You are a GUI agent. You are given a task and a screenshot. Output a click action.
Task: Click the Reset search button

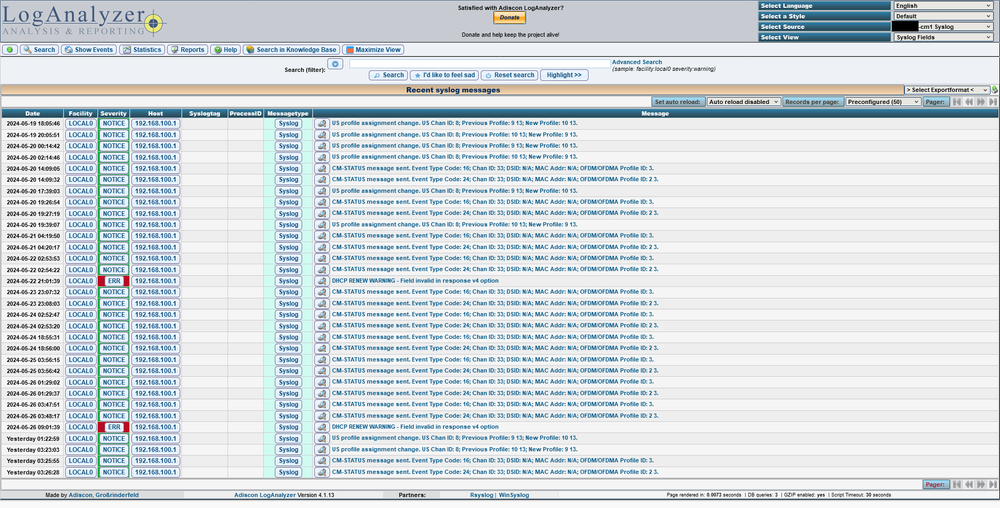tap(509, 75)
